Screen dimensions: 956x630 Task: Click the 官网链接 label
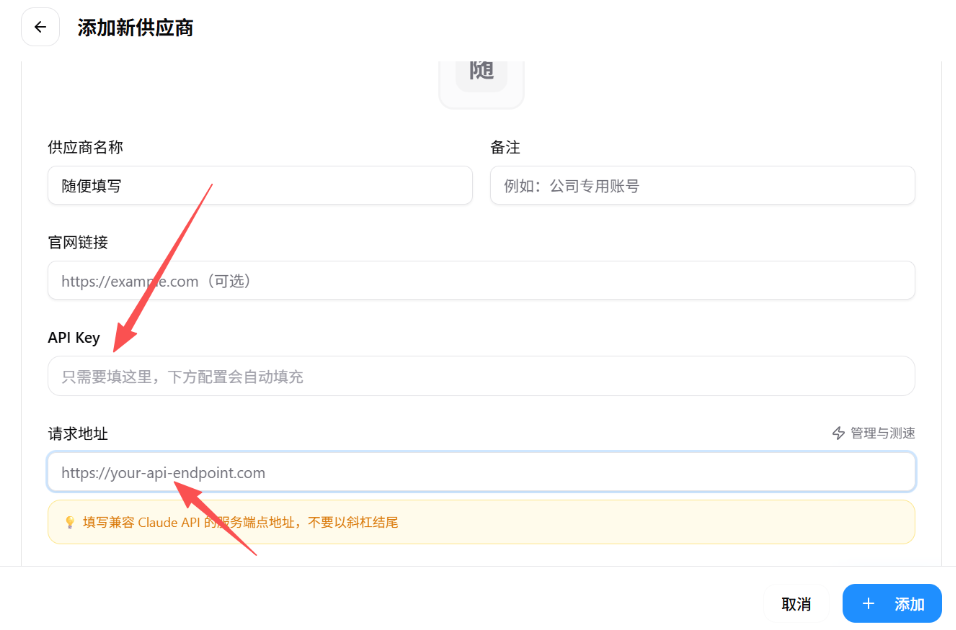point(78,242)
